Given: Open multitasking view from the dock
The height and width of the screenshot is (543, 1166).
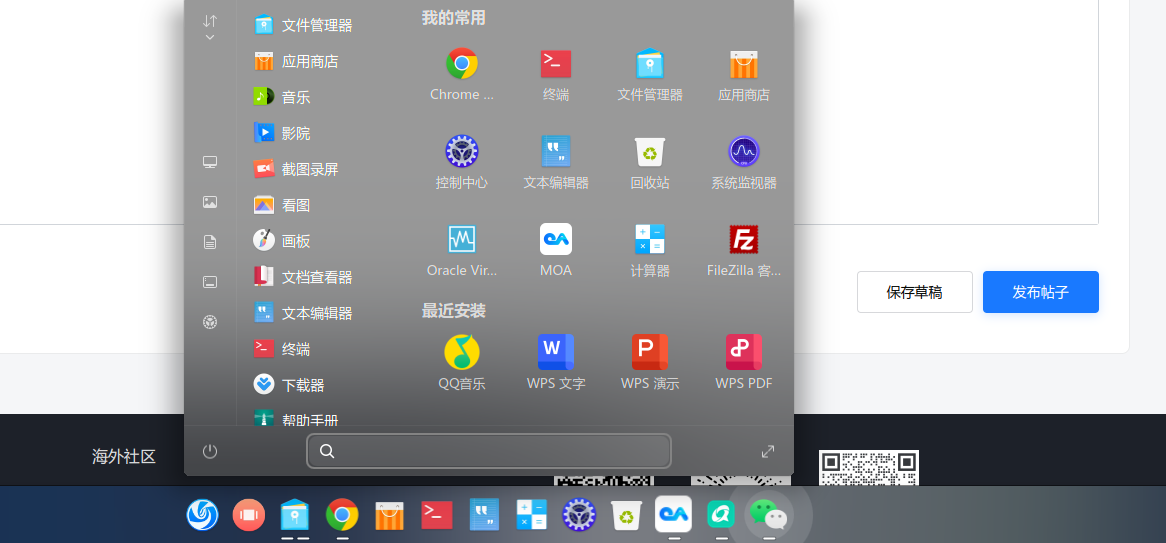Looking at the screenshot, I should (x=248, y=514).
